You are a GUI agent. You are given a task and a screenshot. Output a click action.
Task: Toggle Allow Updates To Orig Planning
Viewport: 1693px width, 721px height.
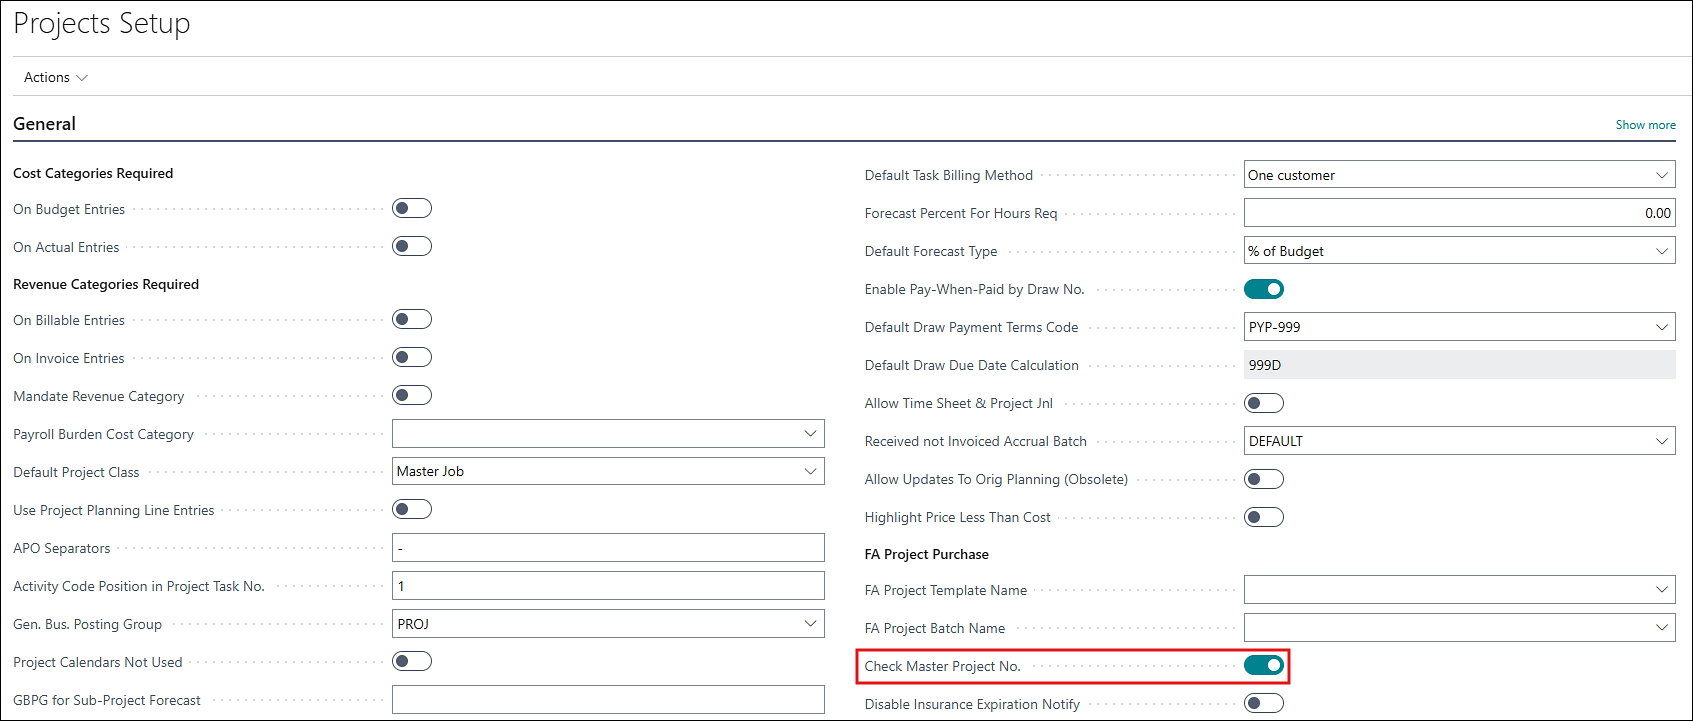(1264, 479)
